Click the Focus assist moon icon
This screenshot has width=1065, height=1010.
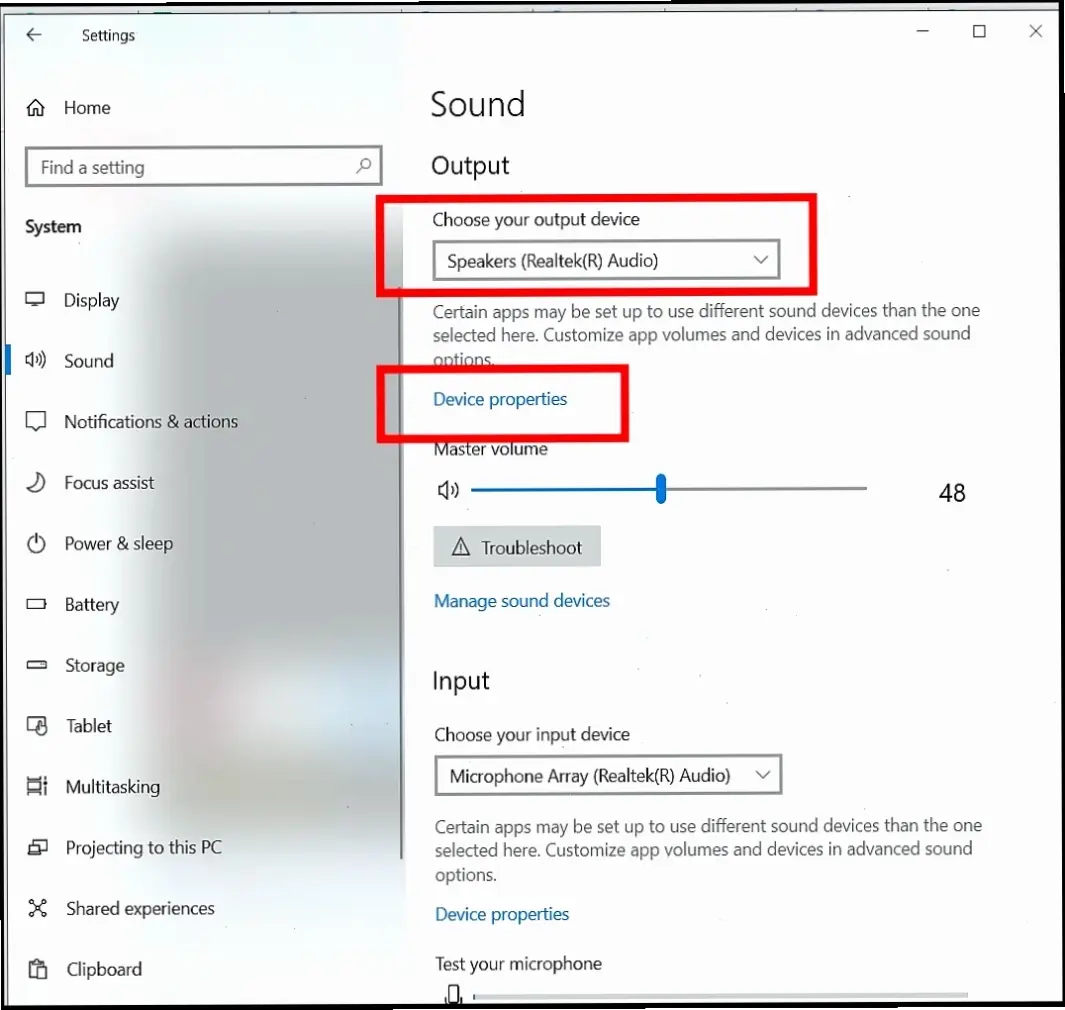click(35, 482)
